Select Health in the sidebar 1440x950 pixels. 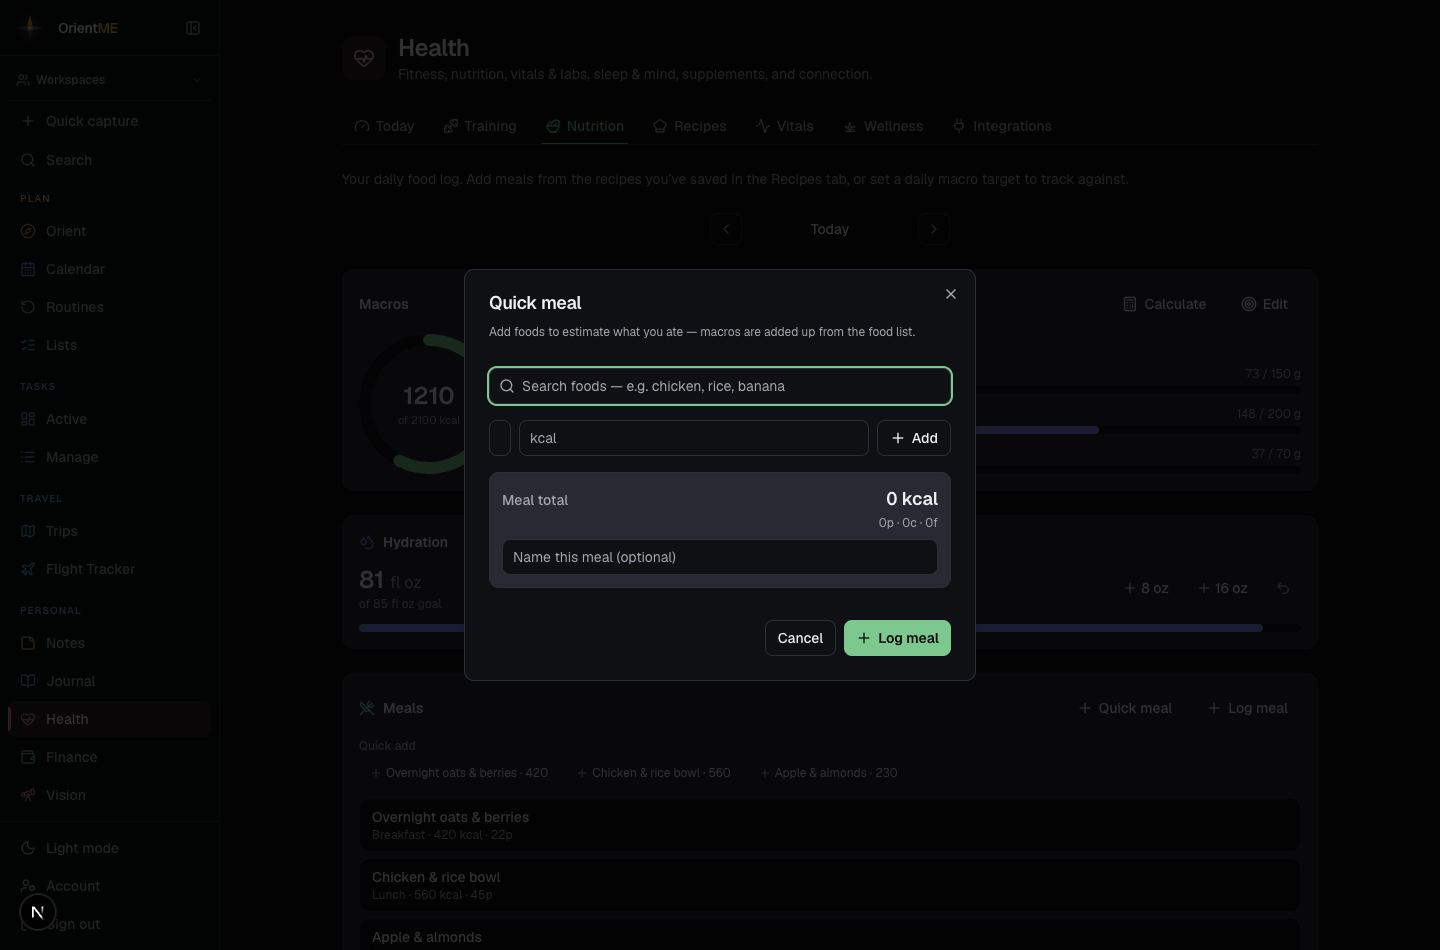tap(109, 719)
